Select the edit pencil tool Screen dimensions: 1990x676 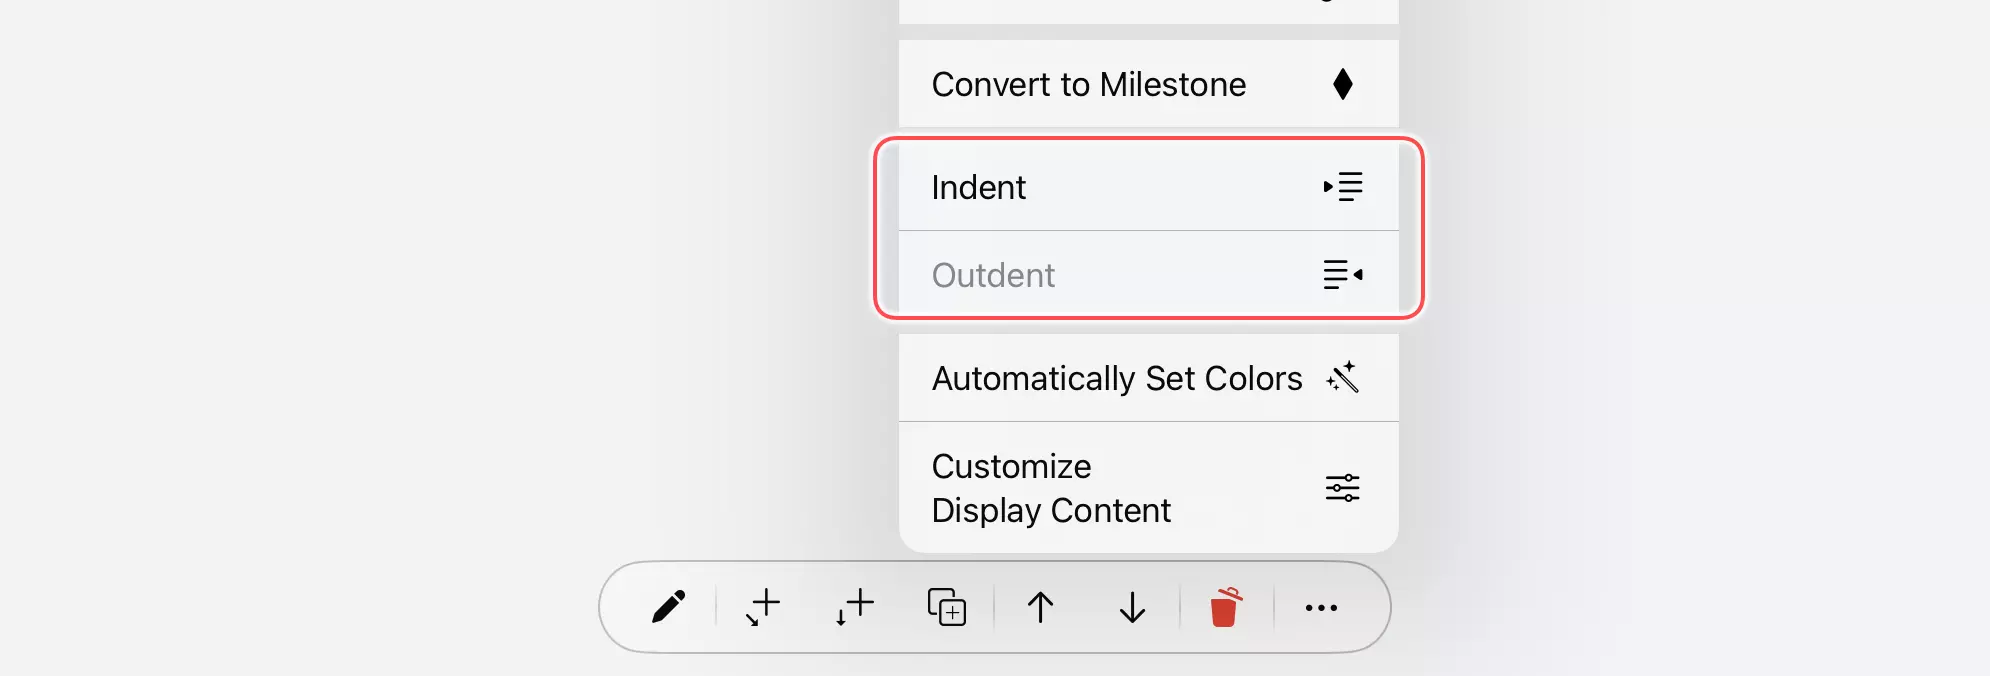pos(668,606)
